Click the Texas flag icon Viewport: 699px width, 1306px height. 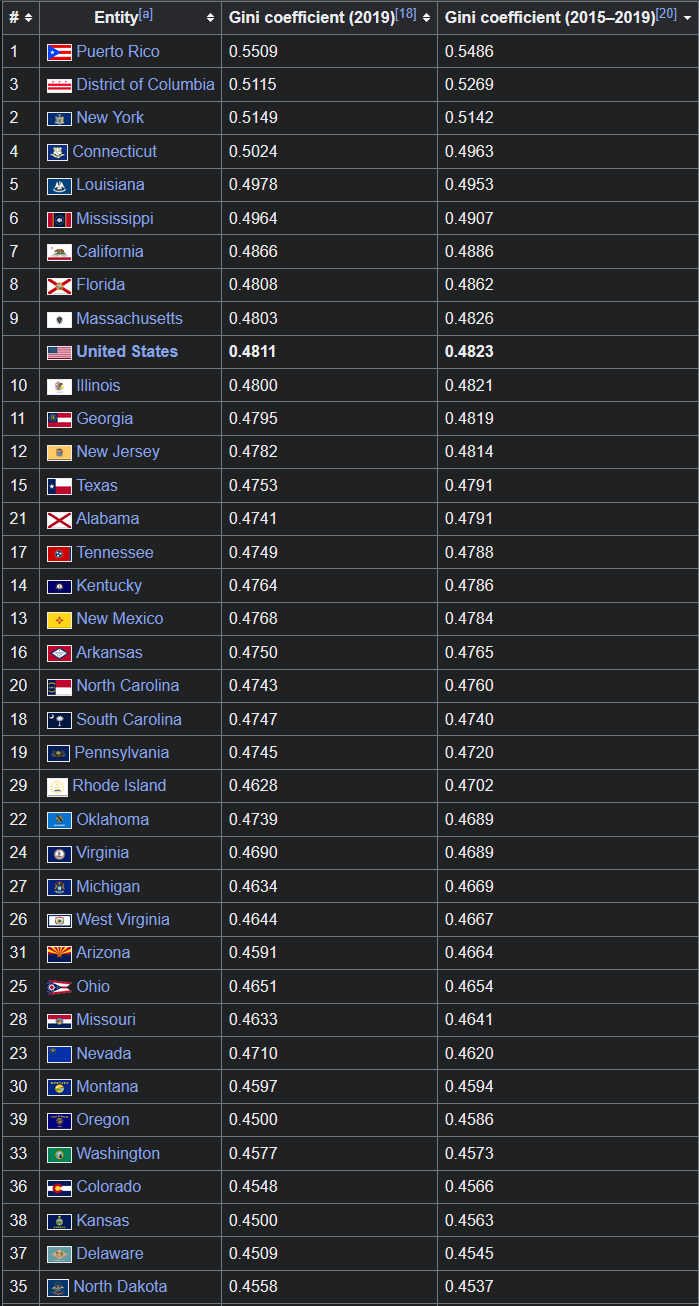pos(59,486)
